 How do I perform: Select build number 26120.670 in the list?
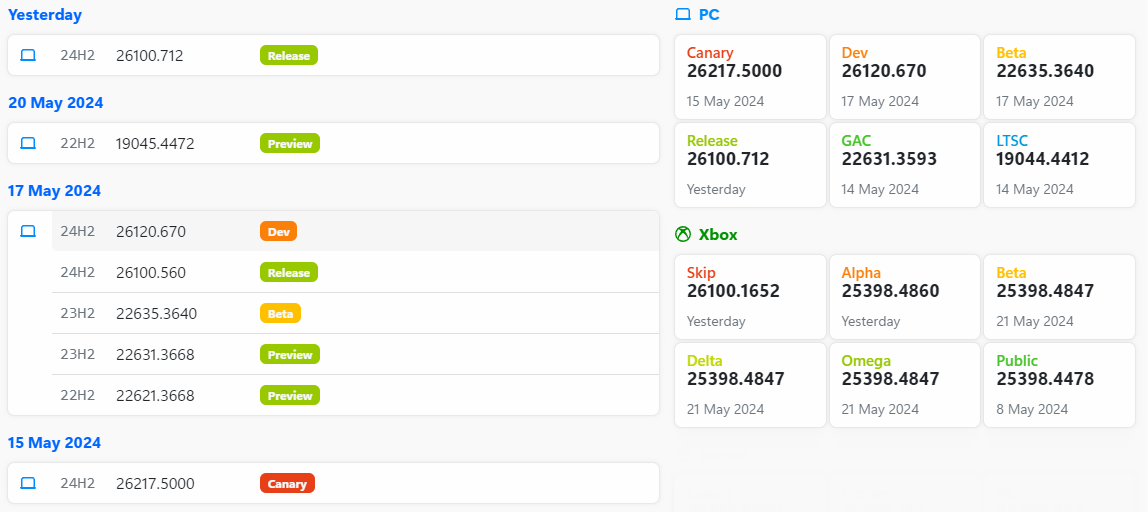[151, 231]
